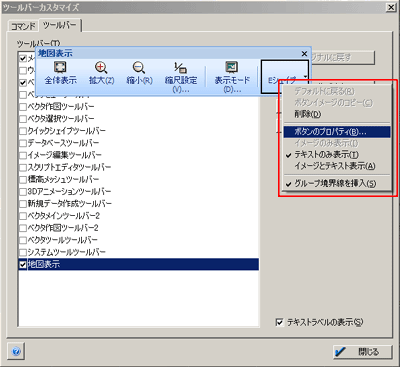Click the blue help question mark icon
This screenshot has height=367, width=400.
16,351
